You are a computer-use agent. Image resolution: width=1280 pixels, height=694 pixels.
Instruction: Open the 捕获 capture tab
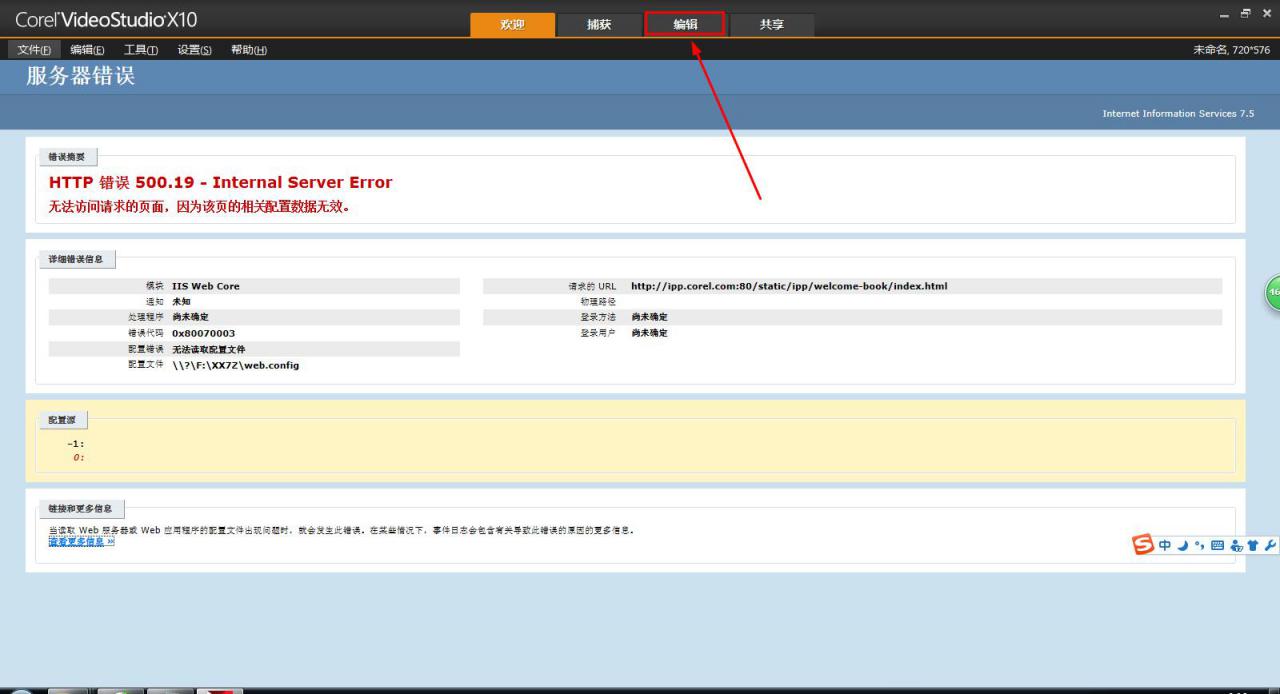[599, 25]
